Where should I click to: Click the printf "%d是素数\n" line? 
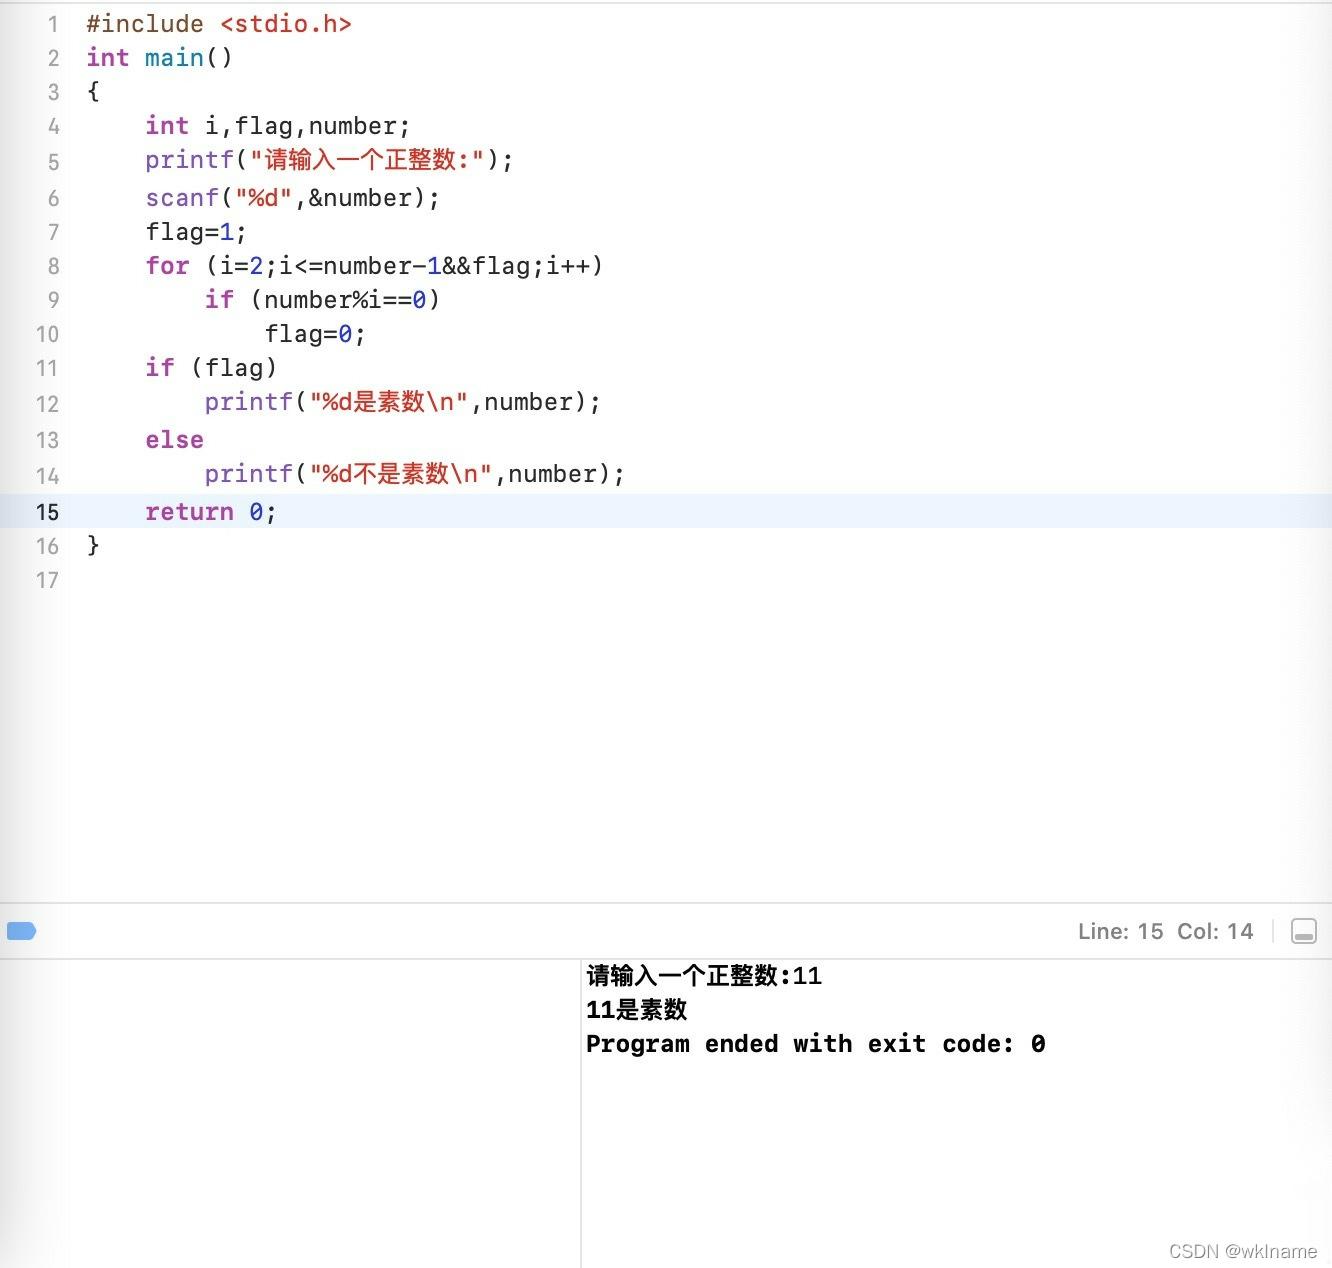403,402
